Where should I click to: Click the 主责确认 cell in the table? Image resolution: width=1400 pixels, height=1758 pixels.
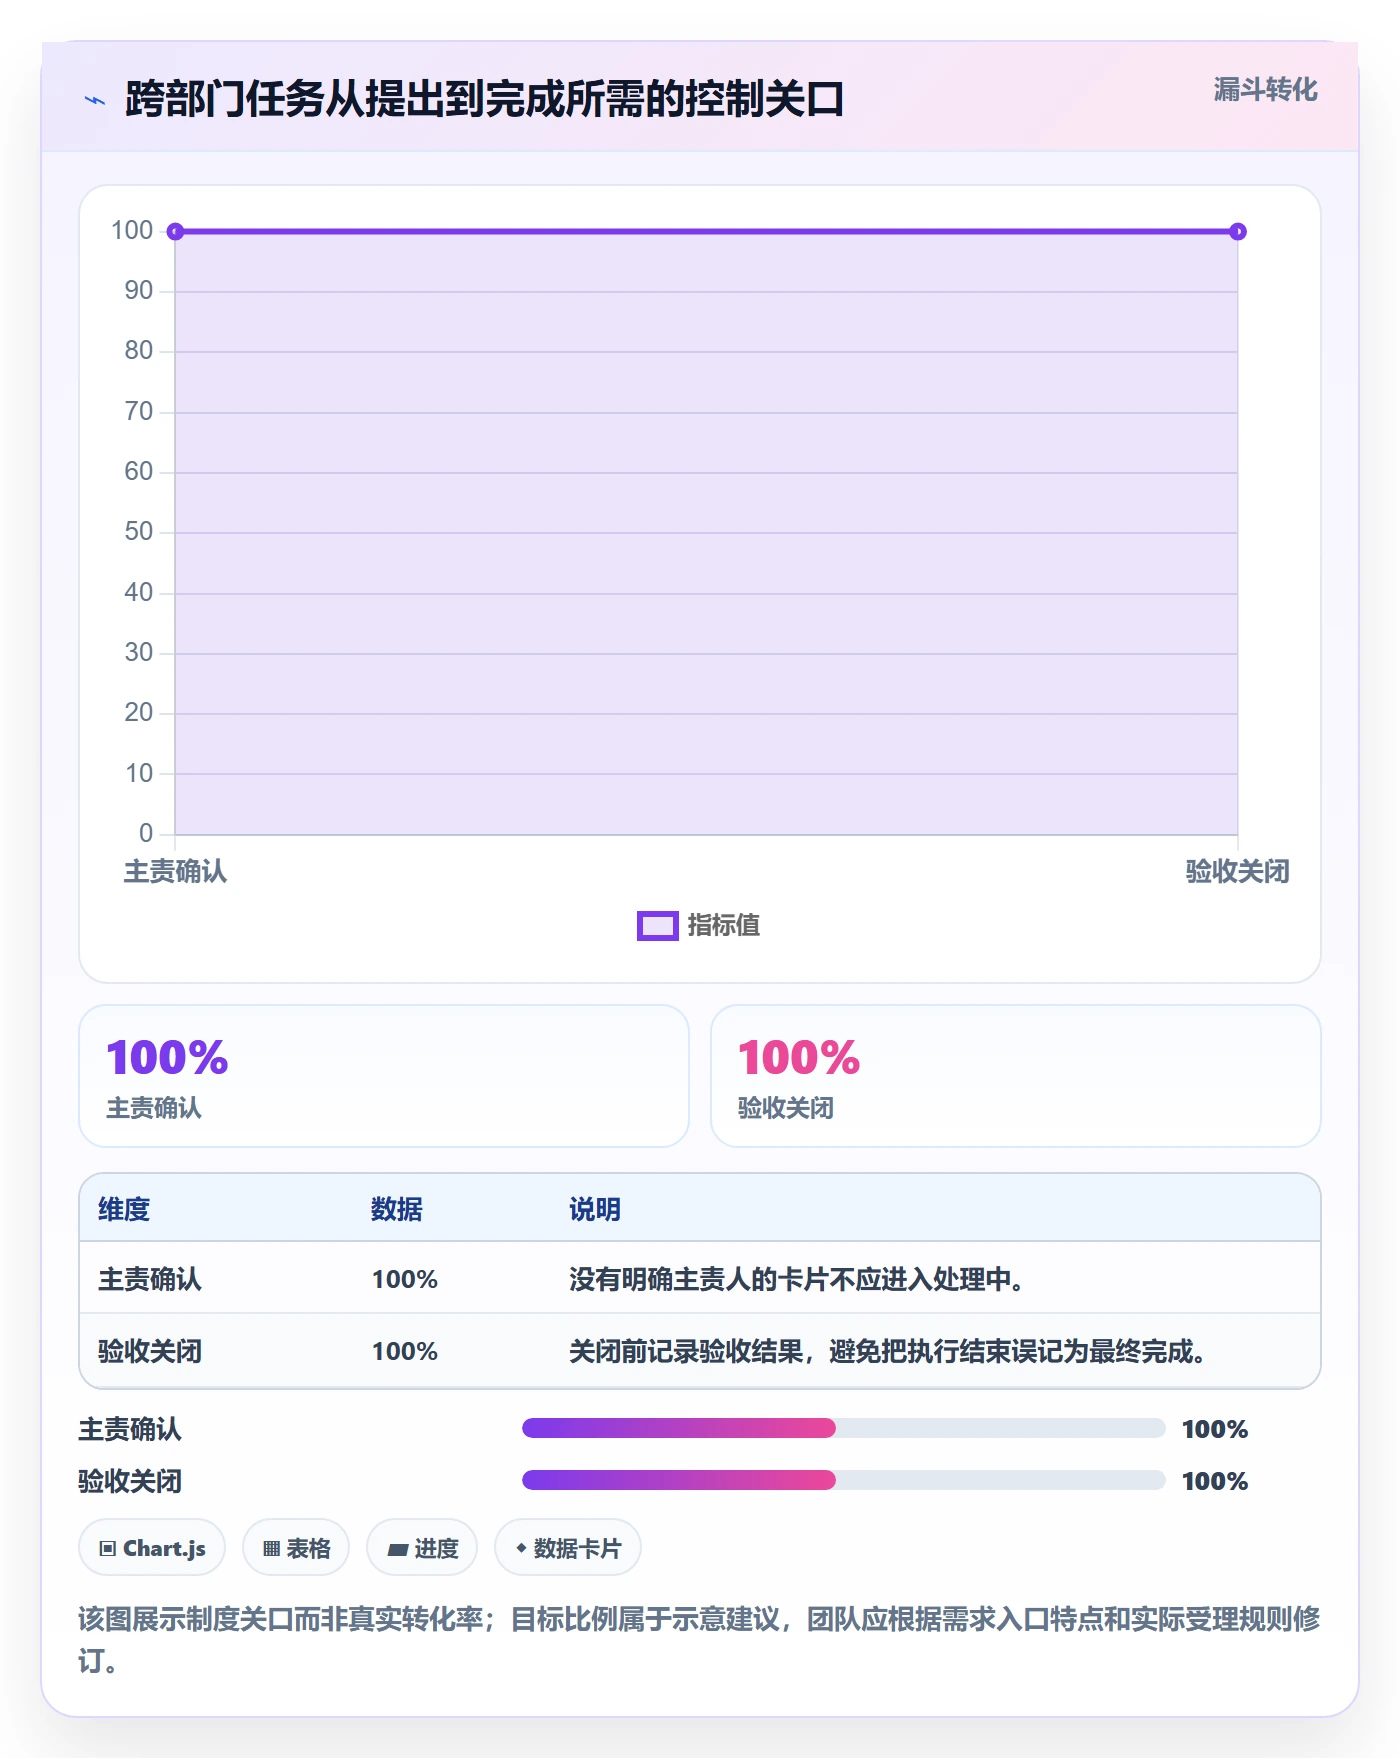click(x=150, y=1280)
